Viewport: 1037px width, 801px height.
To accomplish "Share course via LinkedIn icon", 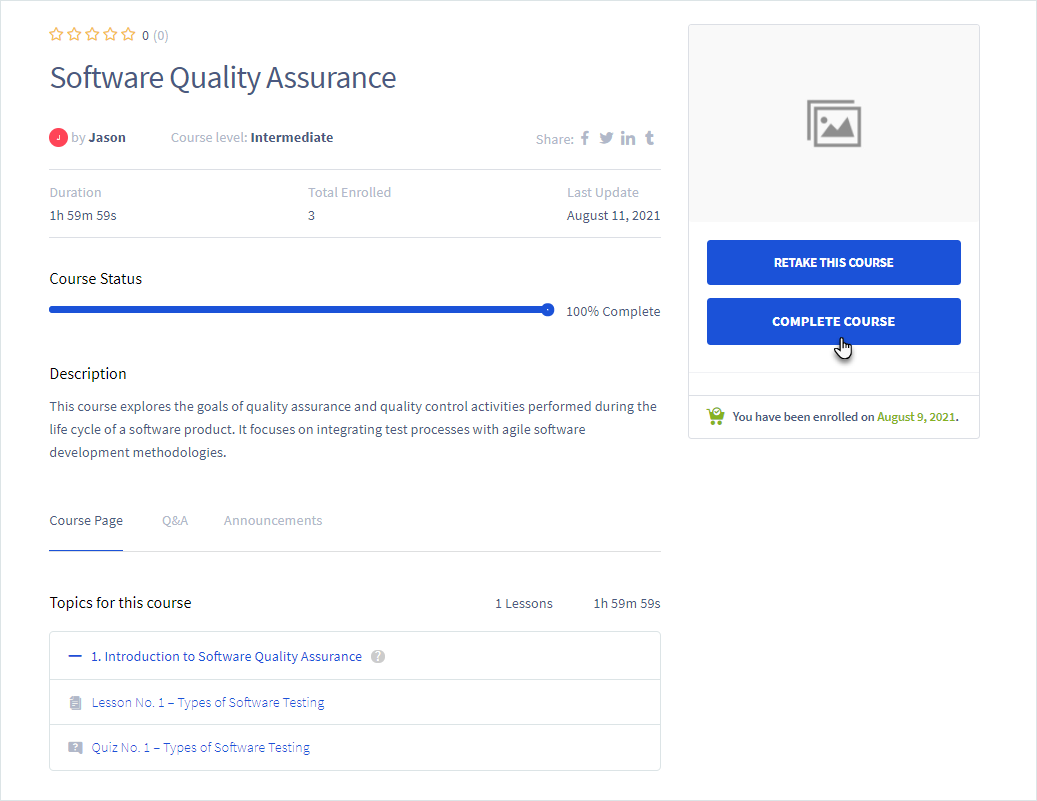I will click(628, 138).
